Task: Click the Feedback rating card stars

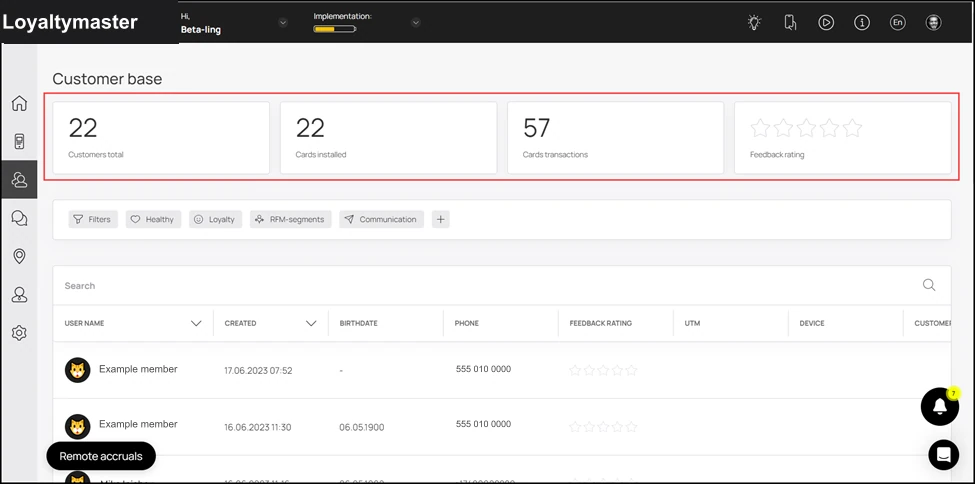Action: pos(806,128)
